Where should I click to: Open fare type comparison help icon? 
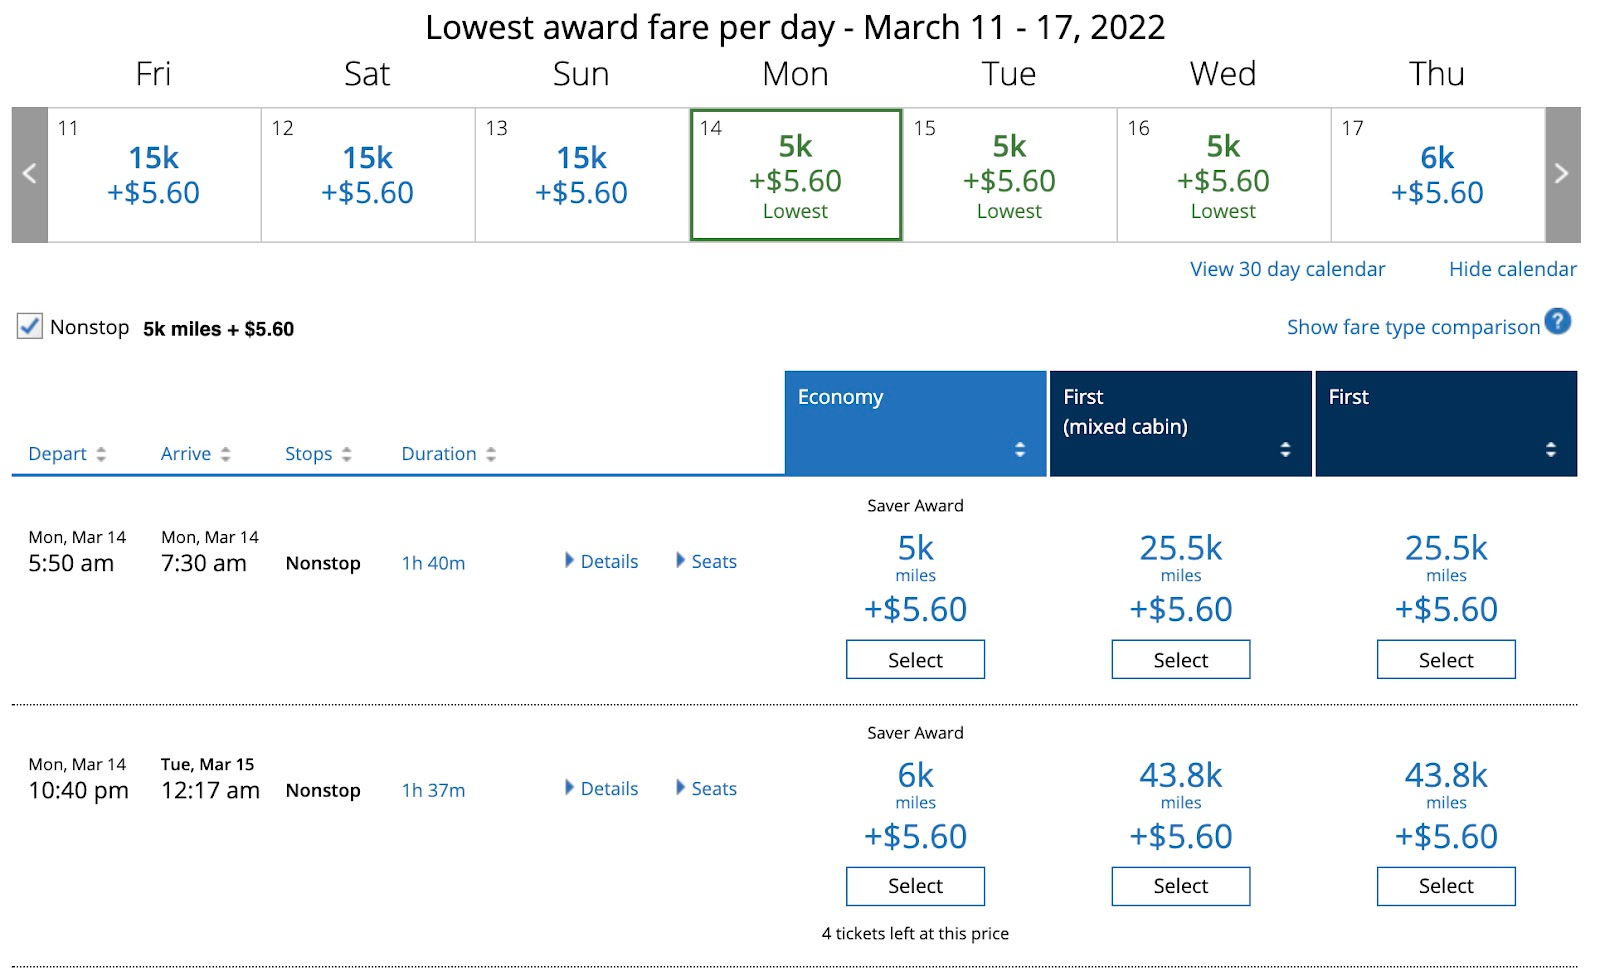pos(1557,322)
